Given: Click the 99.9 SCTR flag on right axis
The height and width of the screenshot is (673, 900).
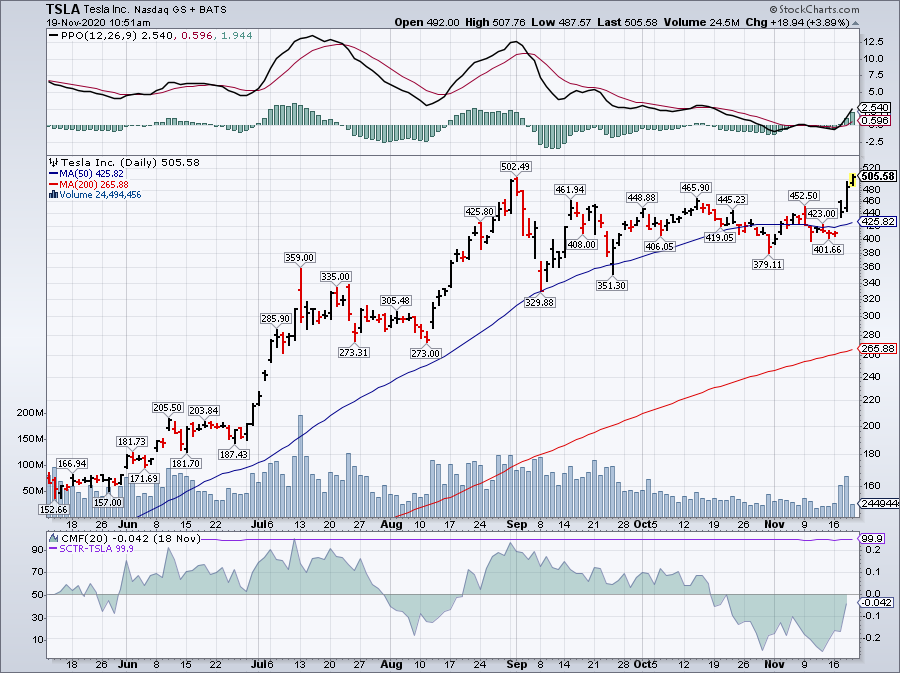Looking at the screenshot, I should (x=872, y=539).
